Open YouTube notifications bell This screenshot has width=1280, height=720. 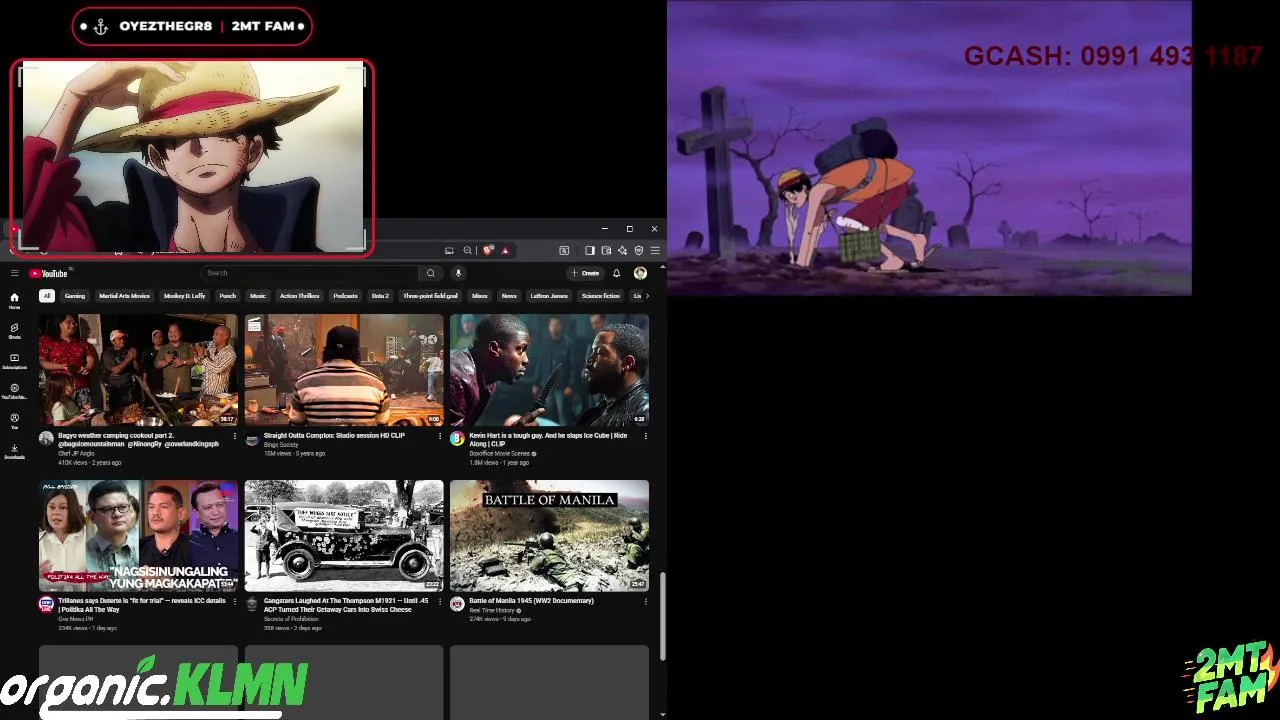[x=616, y=273]
